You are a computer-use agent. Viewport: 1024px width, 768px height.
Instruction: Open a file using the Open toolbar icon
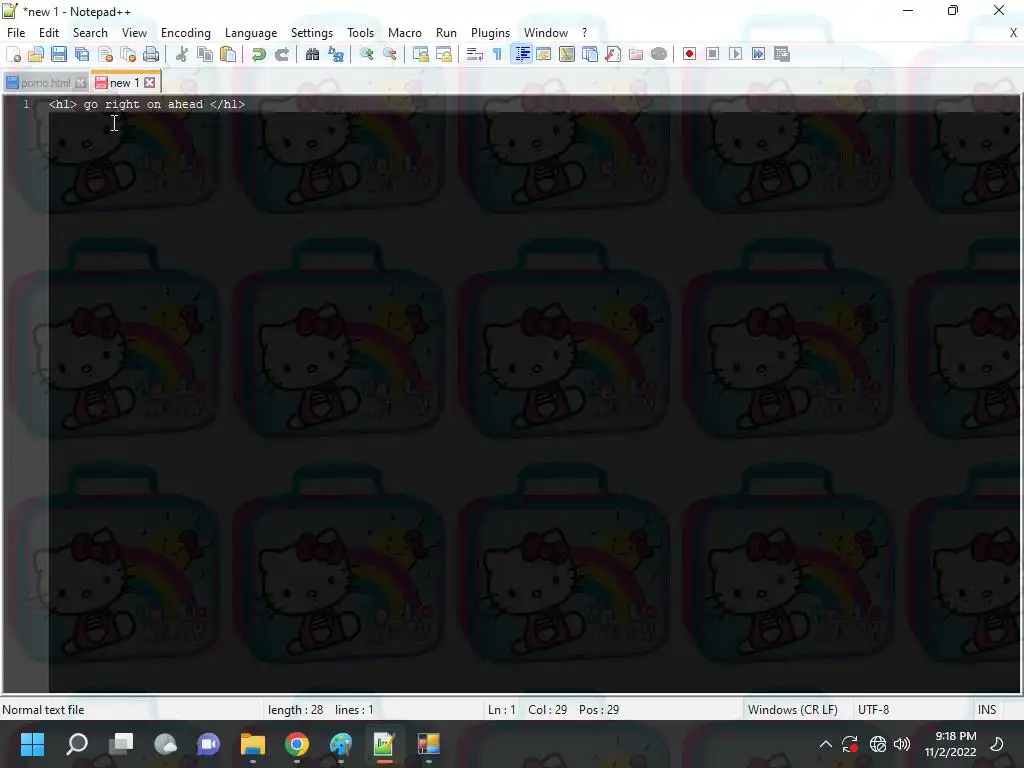(36, 54)
